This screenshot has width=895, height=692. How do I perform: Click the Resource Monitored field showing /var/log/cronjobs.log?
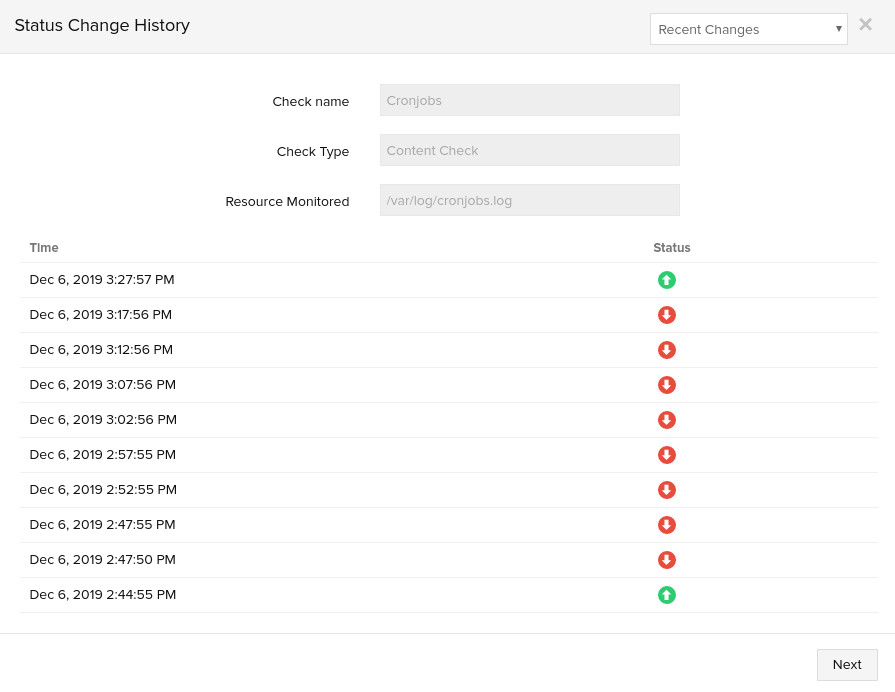pos(529,200)
